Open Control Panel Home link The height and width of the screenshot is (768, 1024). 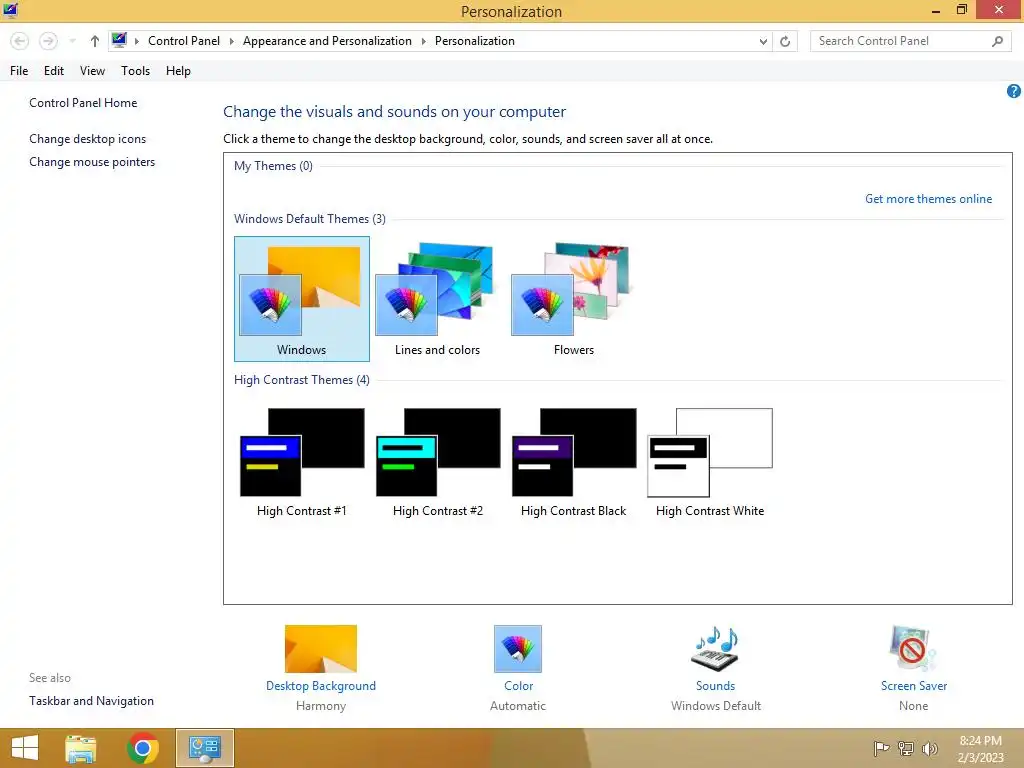click(83, 103)
